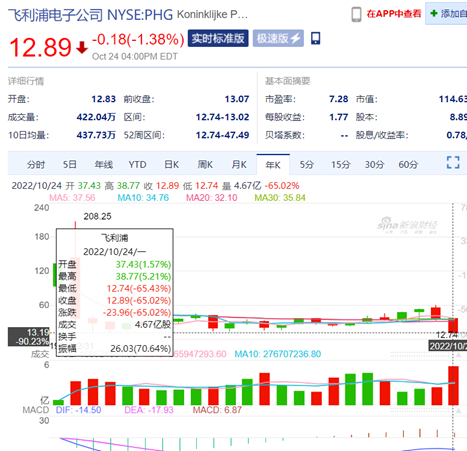This screenshot has width=467, height=451.
Task: Click the mobile device icon after 极速版
Action: pos(315,38)
